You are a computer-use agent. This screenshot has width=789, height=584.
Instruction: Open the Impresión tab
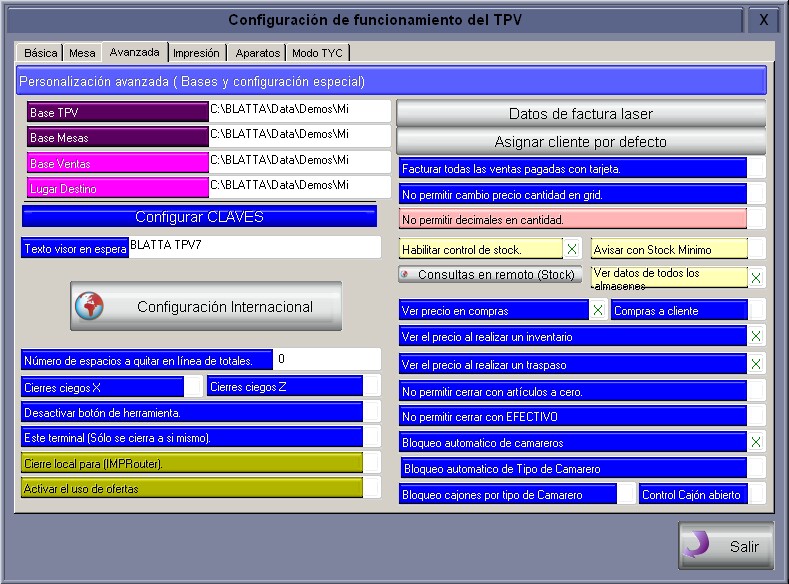(196, 53)
